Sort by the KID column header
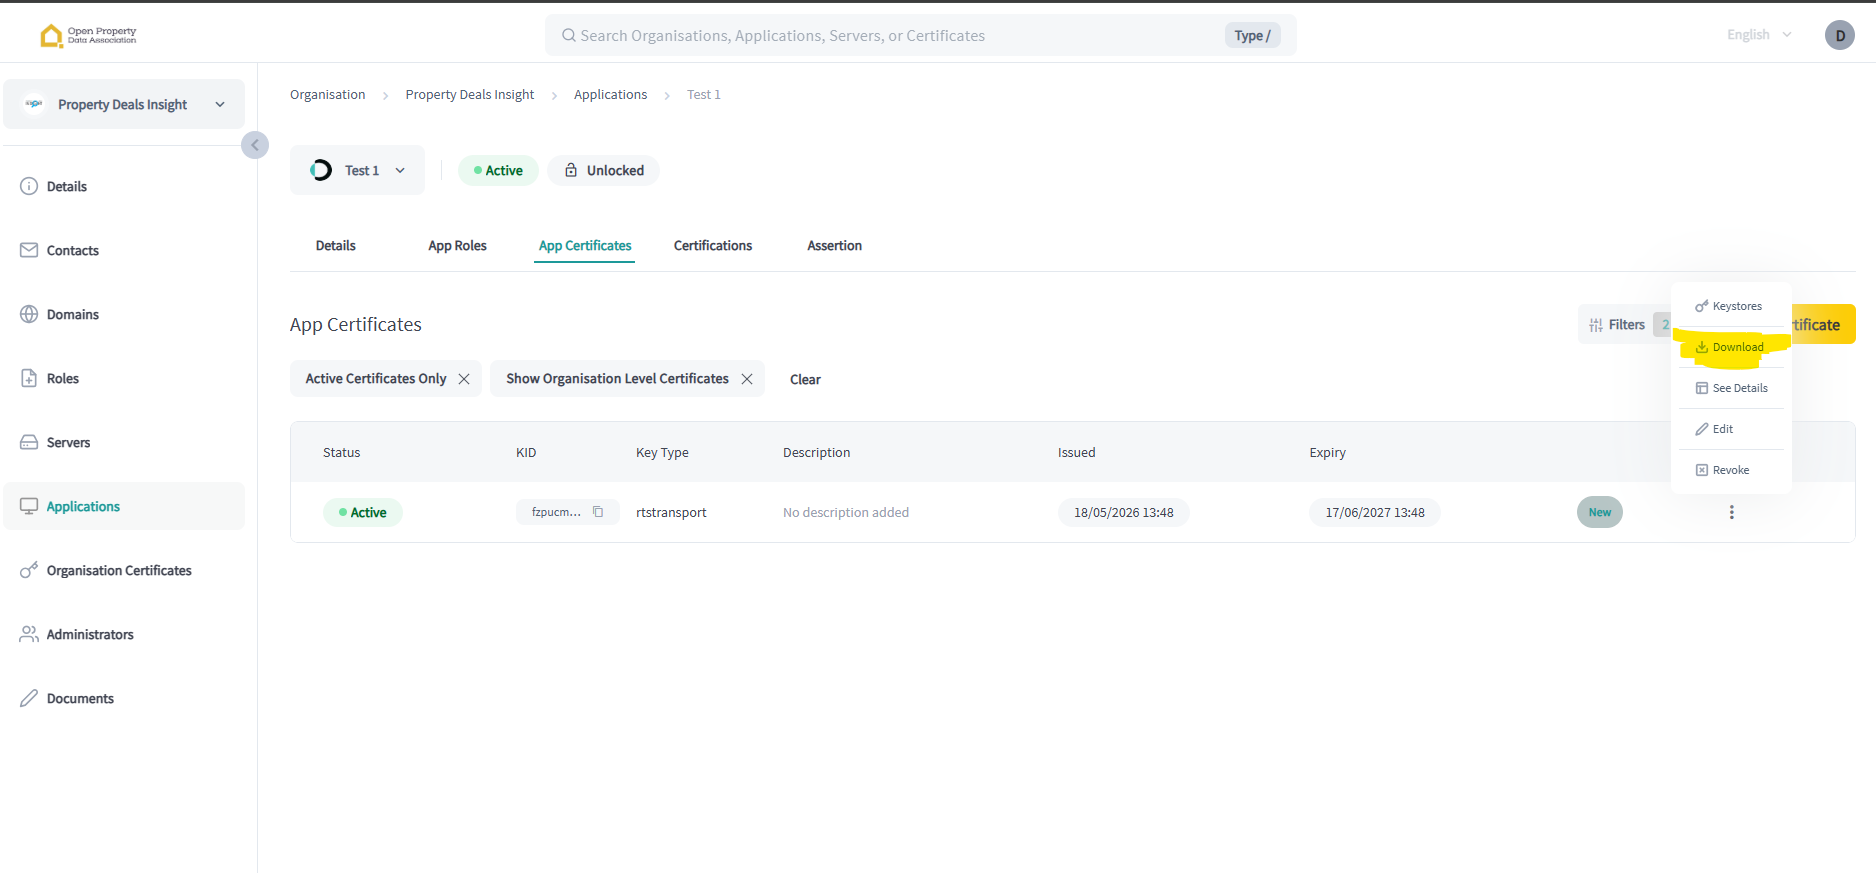The height and width of the screenshot is (873, 1876). [526, 453]
